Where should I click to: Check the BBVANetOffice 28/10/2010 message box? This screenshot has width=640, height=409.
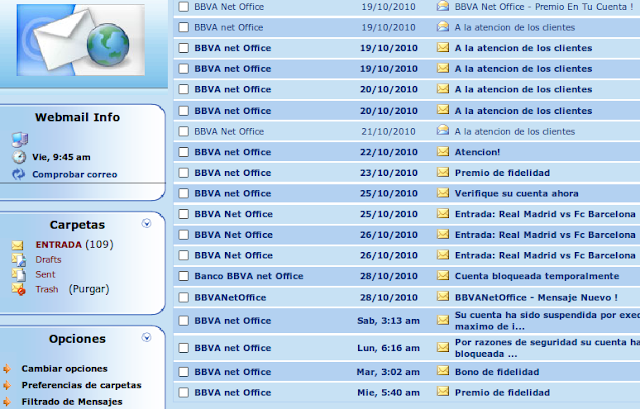click(x=184, y=298)
